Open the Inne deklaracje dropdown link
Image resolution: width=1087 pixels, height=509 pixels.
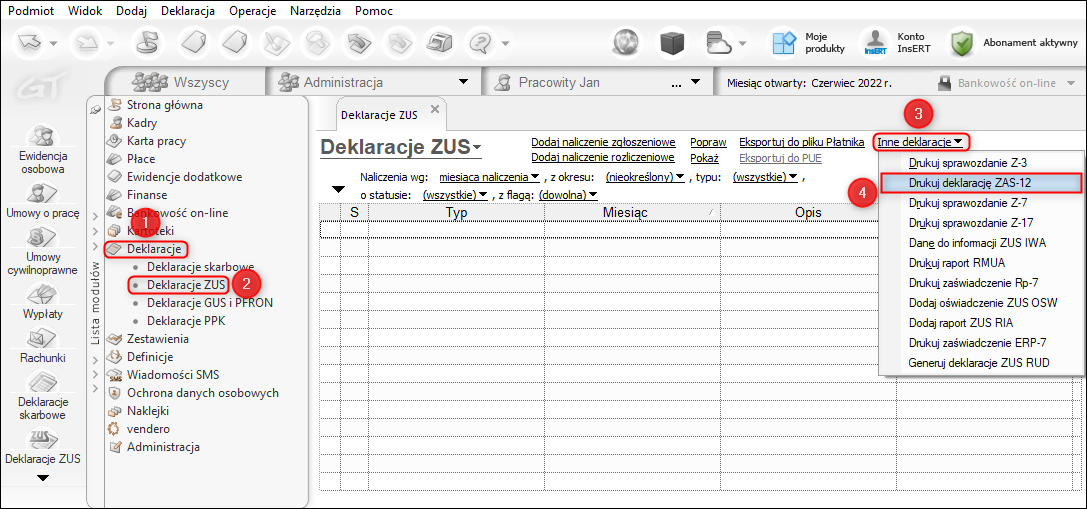tap(919, 142)
